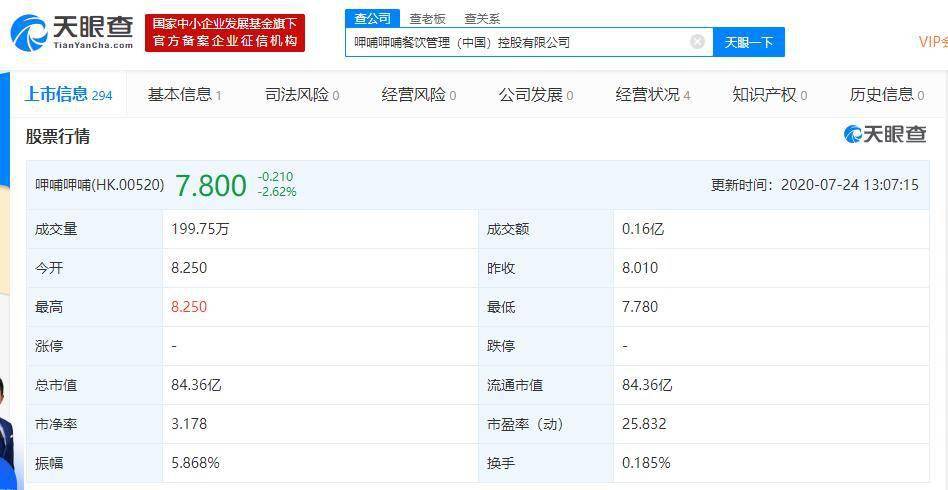Image resolution: width=948 pixels, height=490 pixels.
Task: Open the 上市信息 294 tab
Action: pos(68,94)
